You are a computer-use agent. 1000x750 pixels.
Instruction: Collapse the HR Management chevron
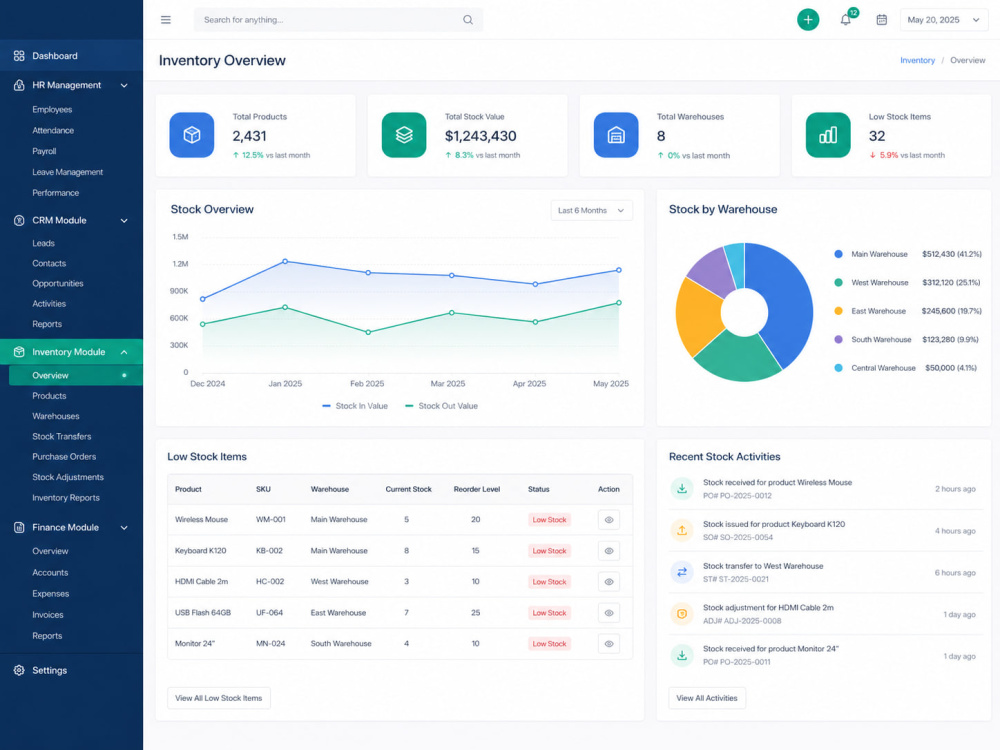tap(124, 85)
